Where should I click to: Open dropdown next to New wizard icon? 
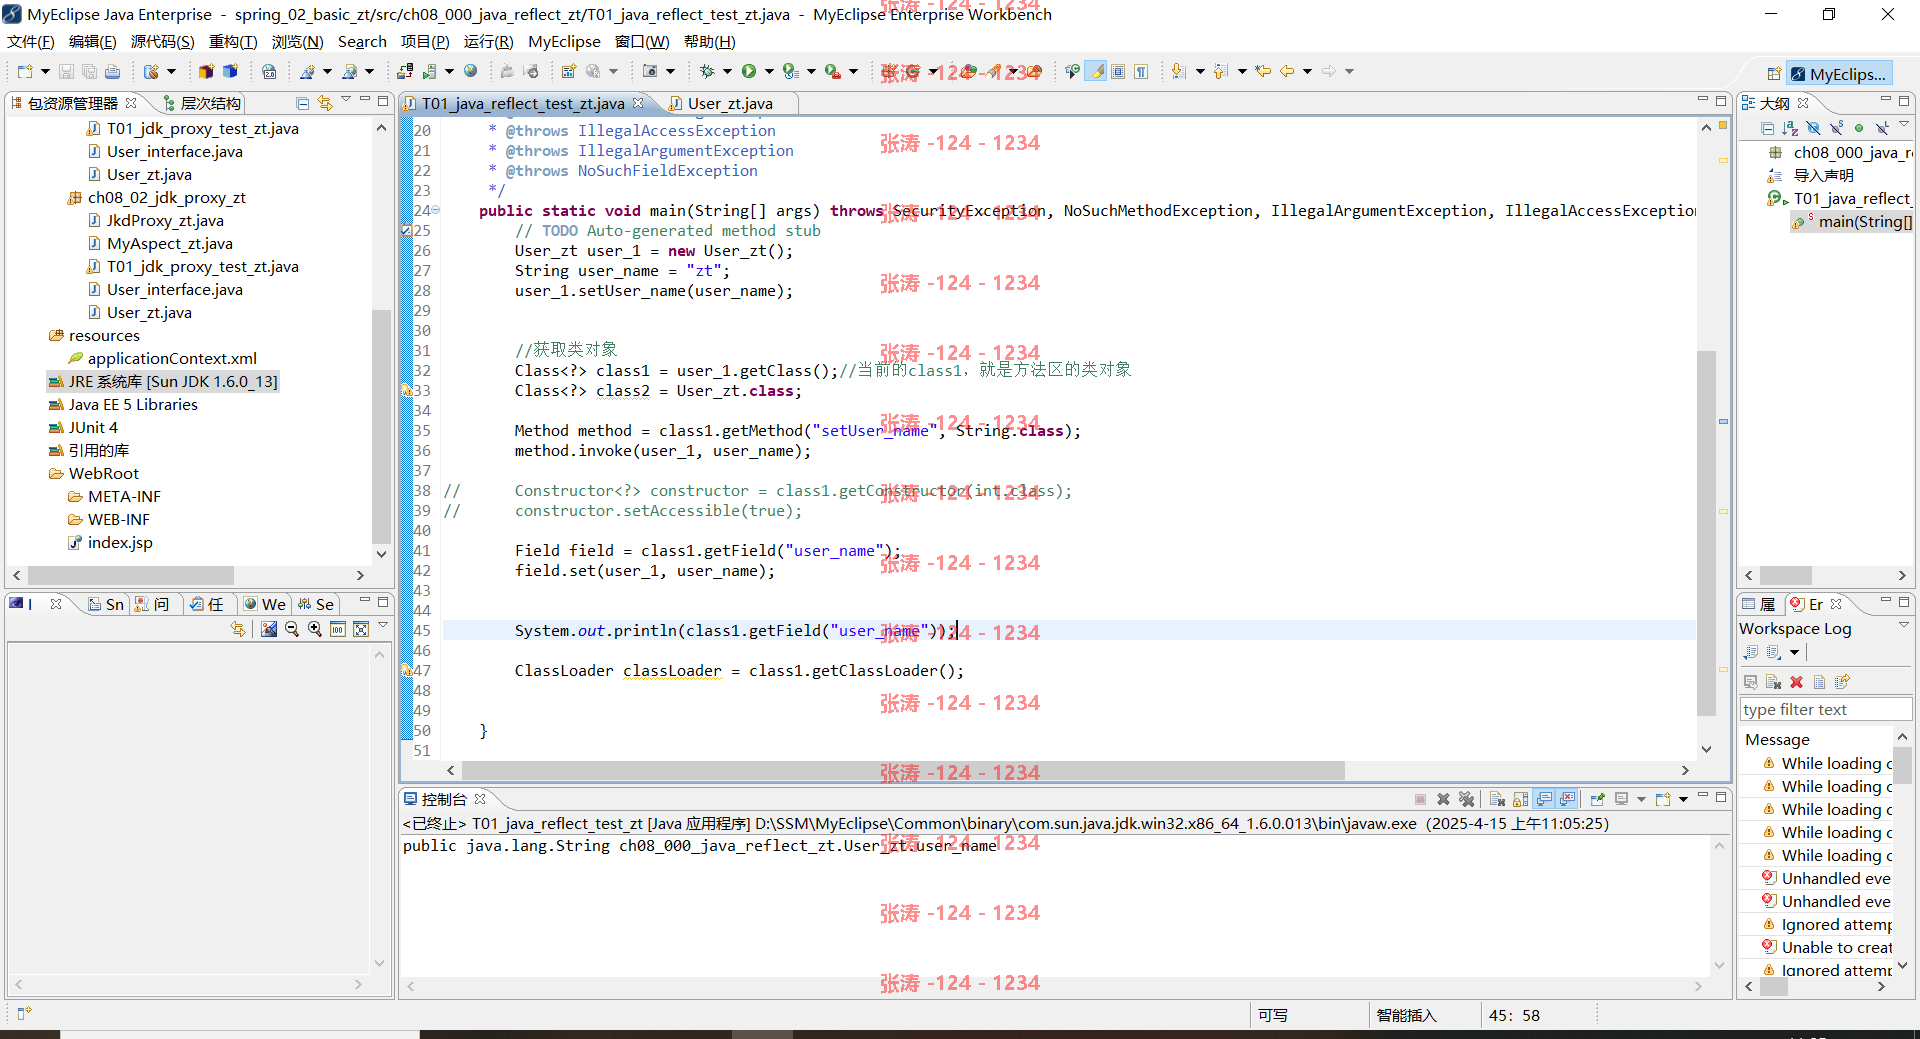point(45,71)
